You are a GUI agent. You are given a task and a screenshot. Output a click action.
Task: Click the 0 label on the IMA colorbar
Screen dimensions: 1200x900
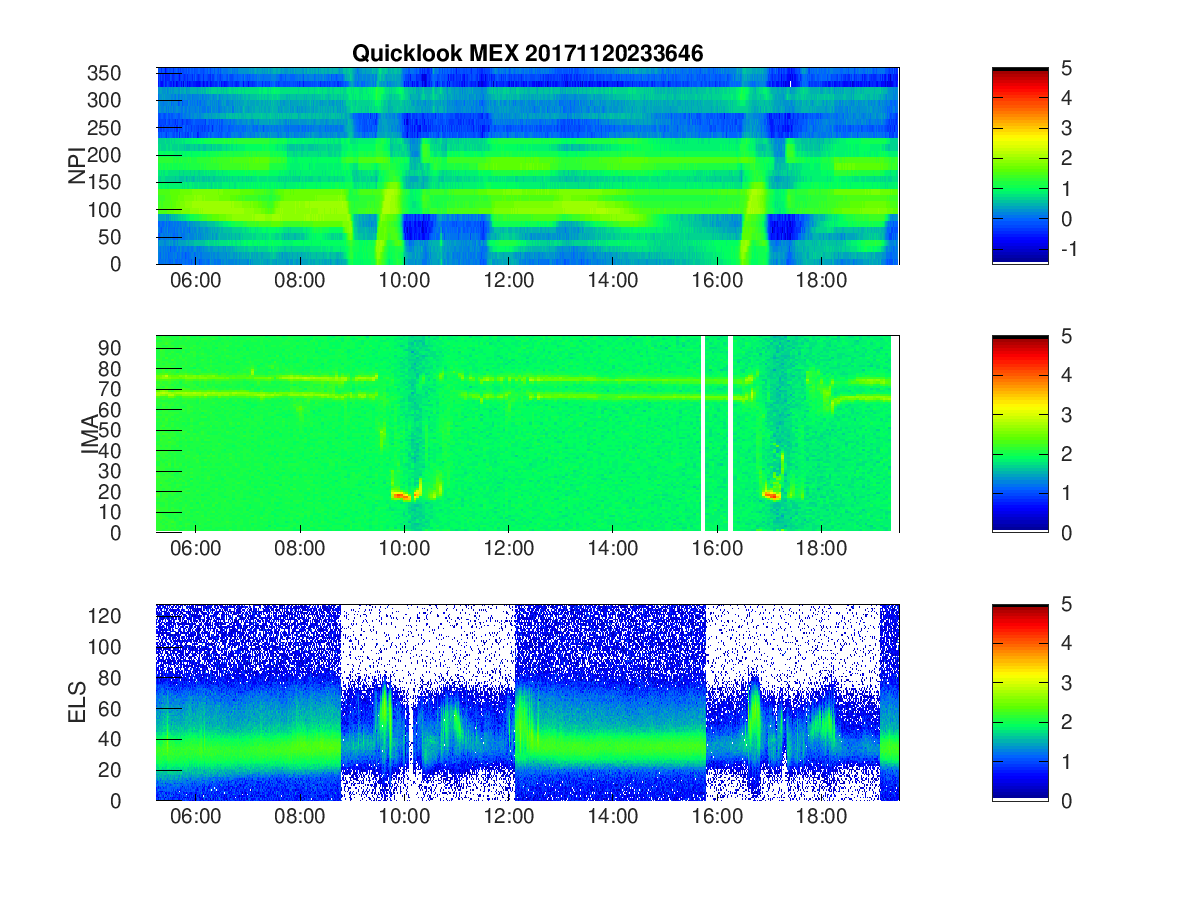1066,532
